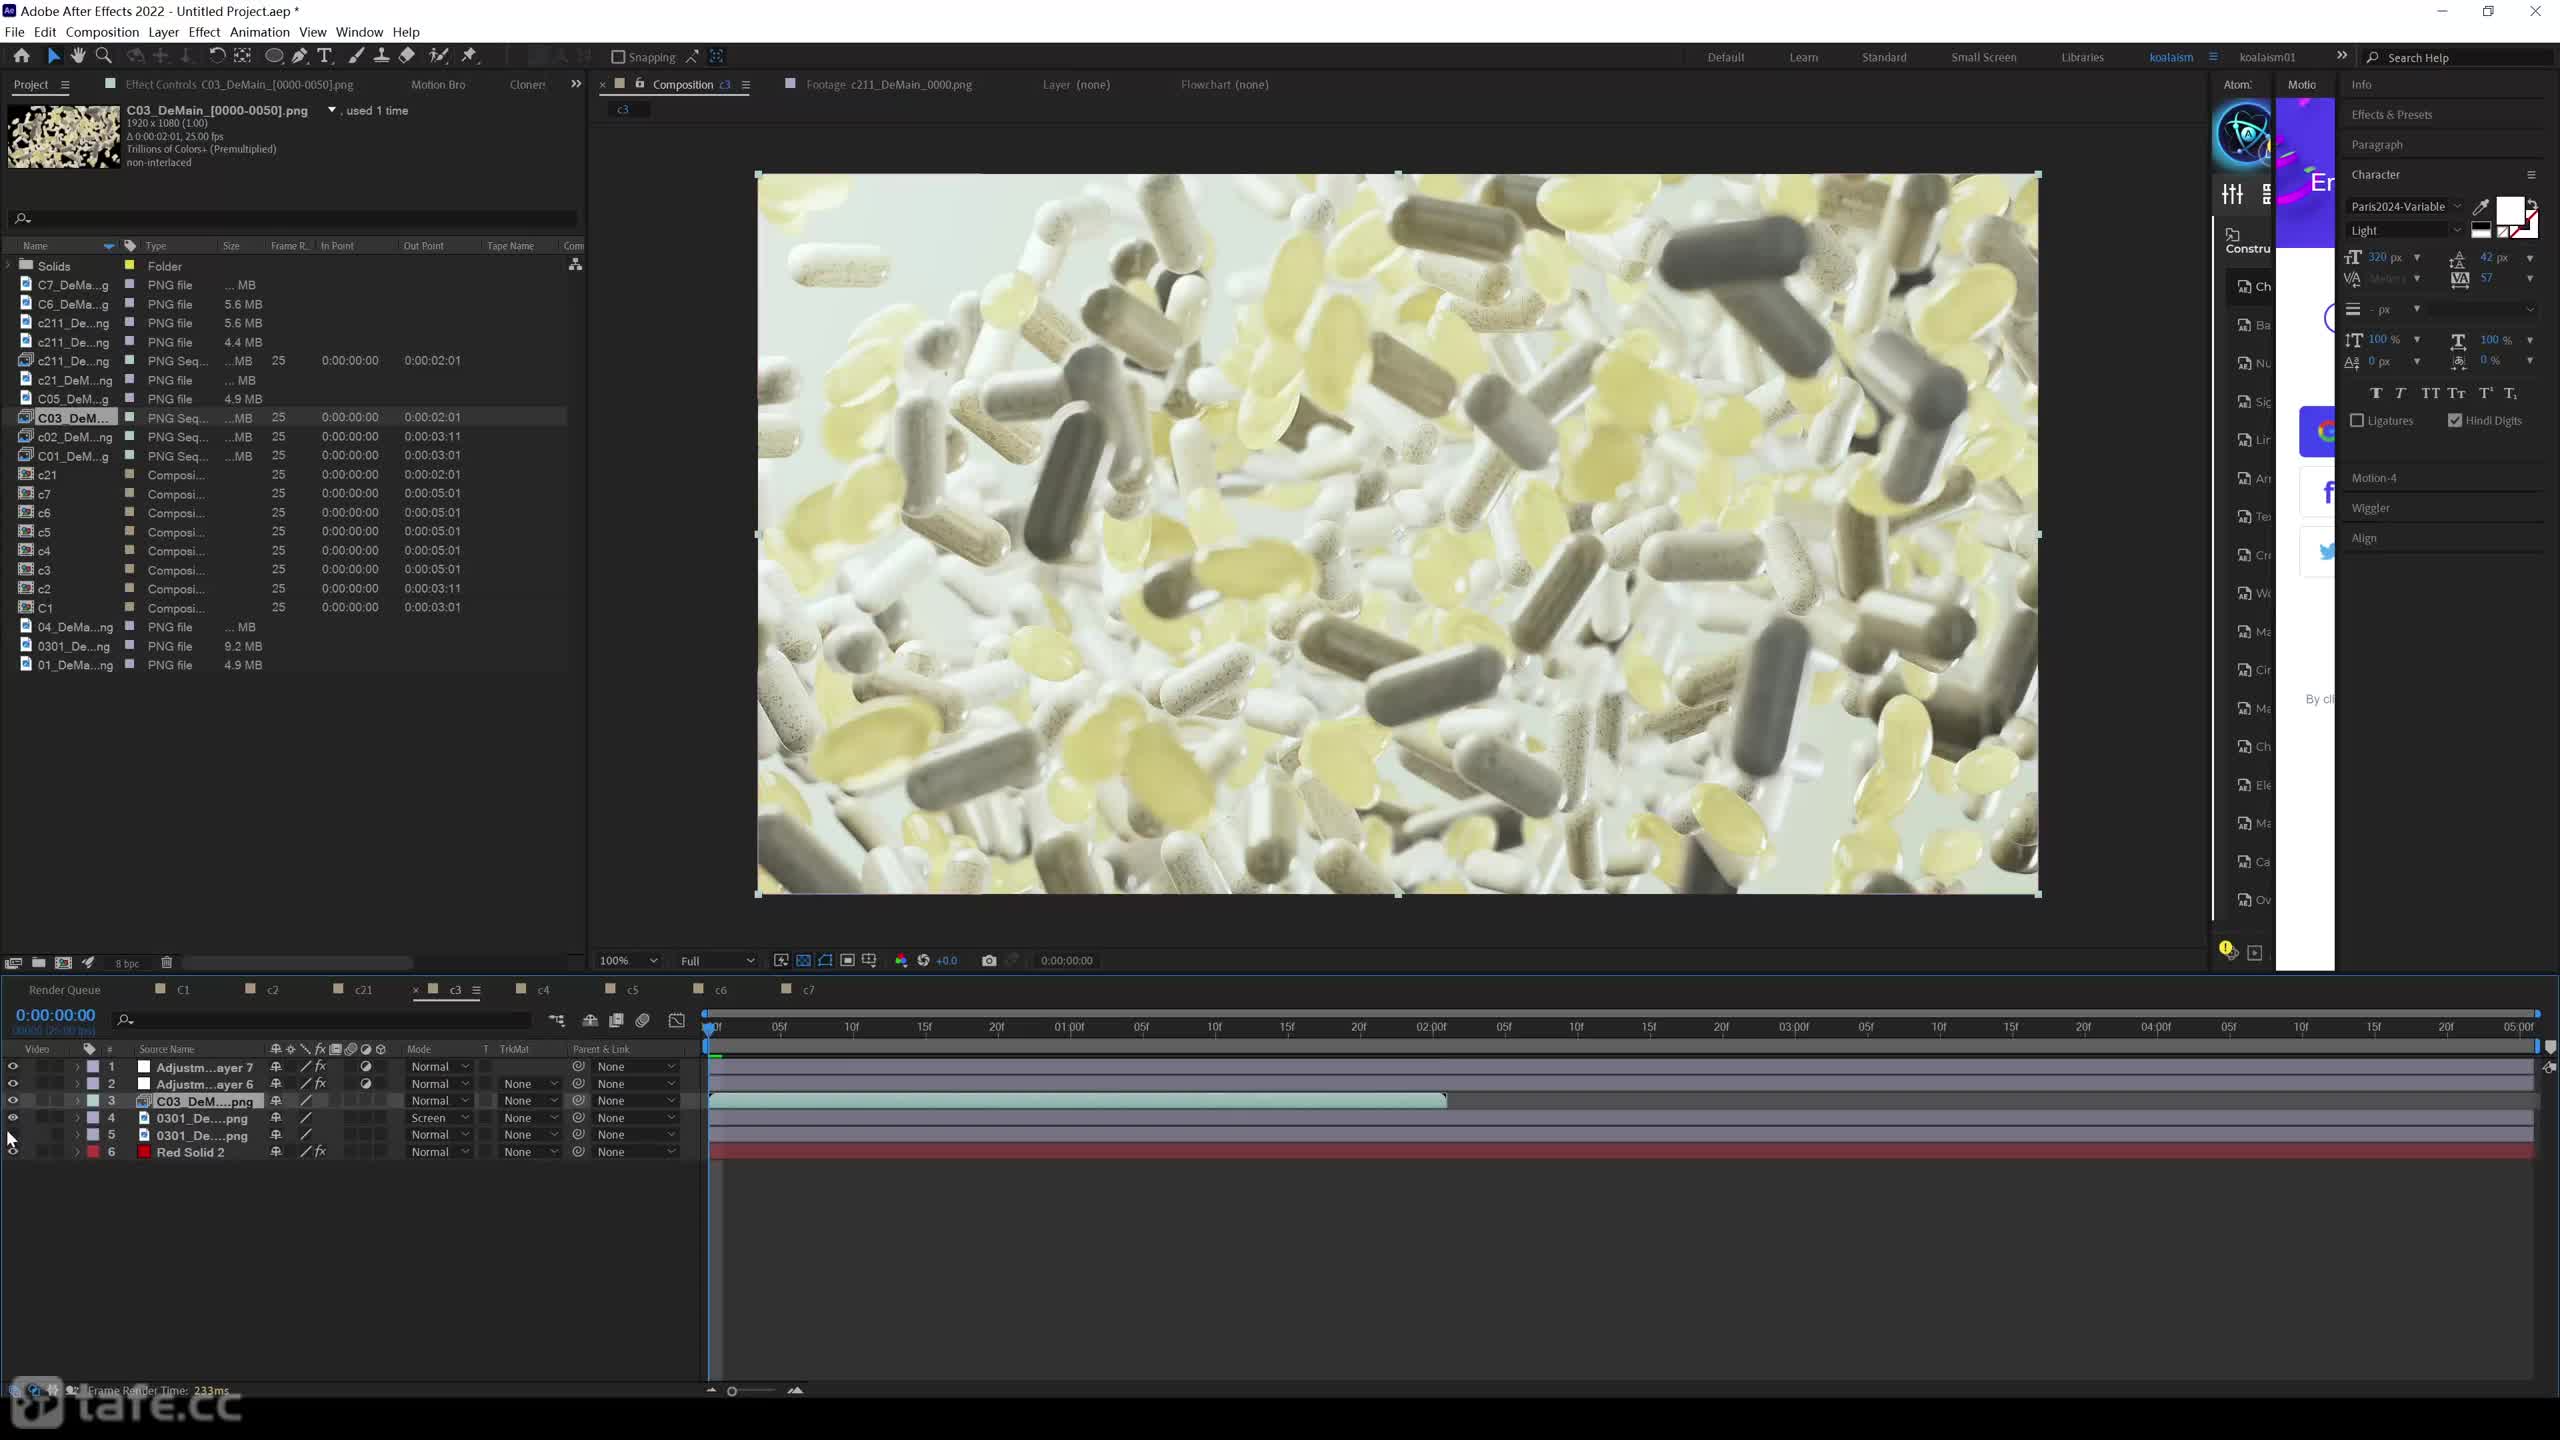2560x1440 pixels.
Task: Open the Effect Controls panel tab
Action: pyautogui.click(x=239, y=85)
